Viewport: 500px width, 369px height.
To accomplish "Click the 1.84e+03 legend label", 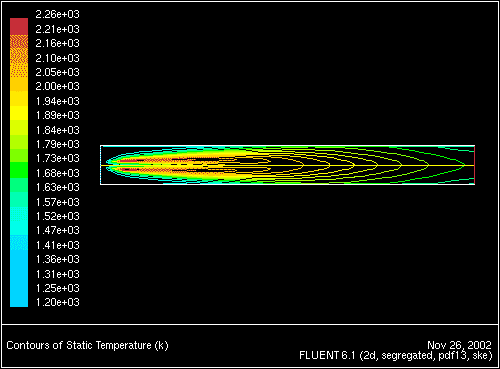I will click(x=57, y=130).
